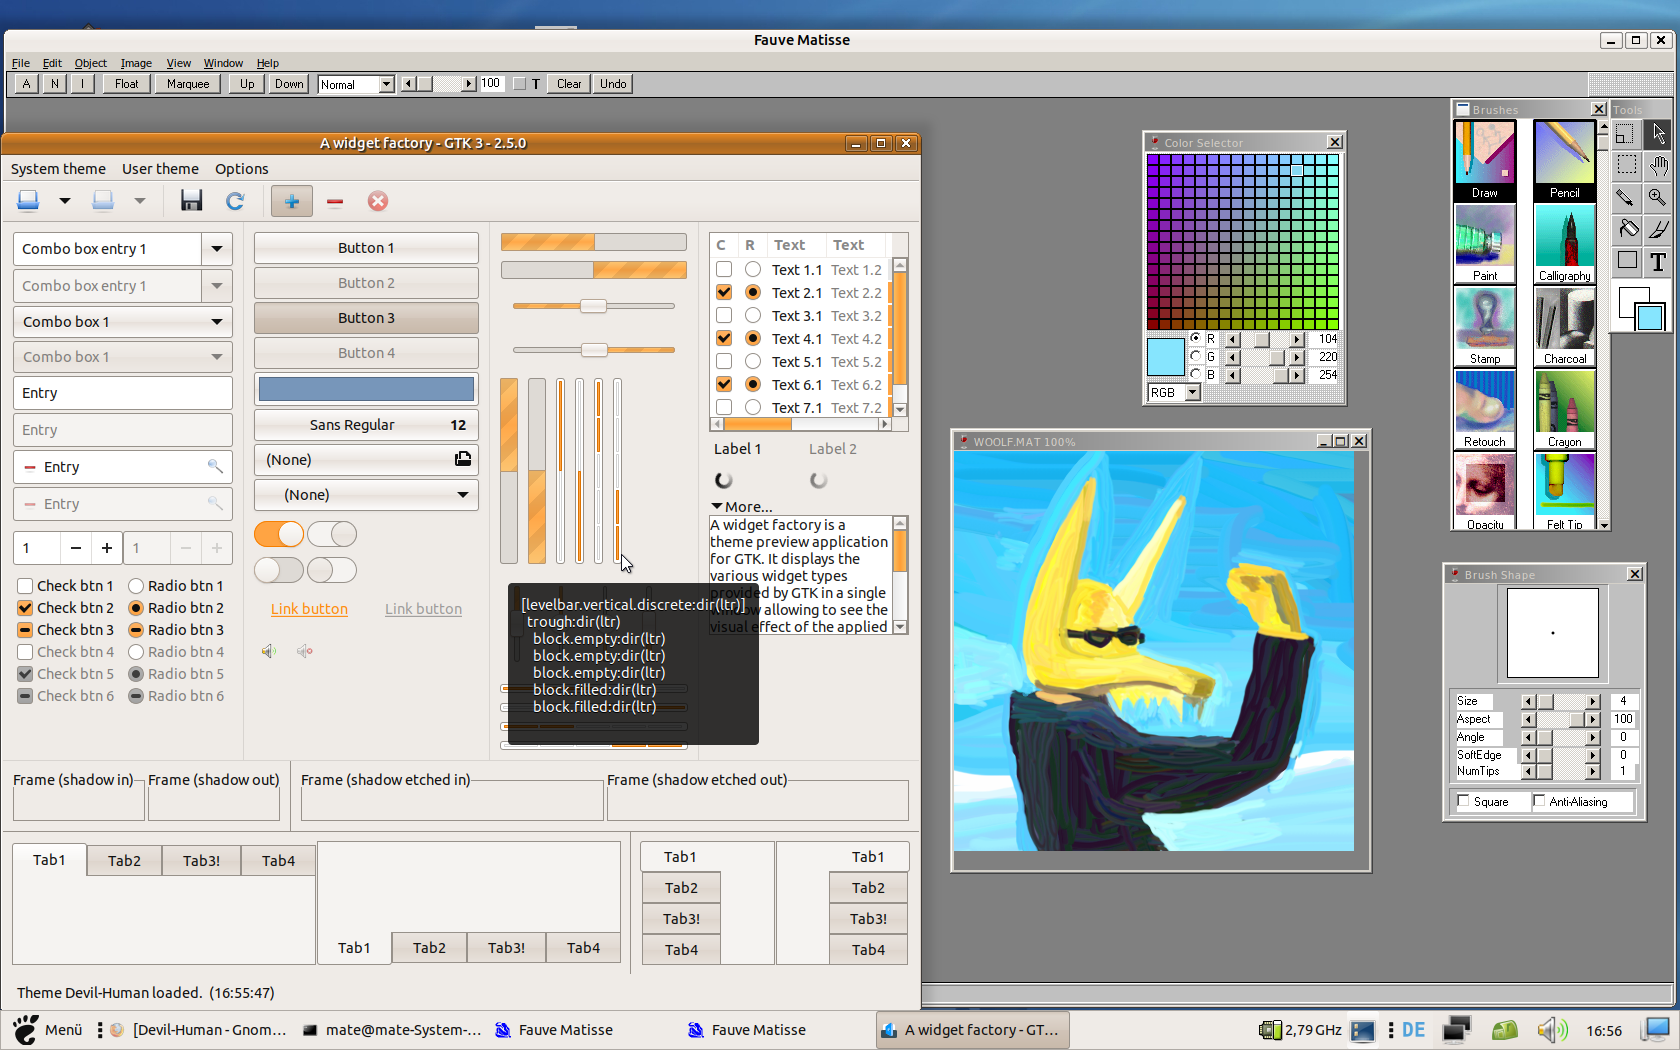Activate the magnifier zoom tool
1680x1050 pixels.
click(1658, 197)
